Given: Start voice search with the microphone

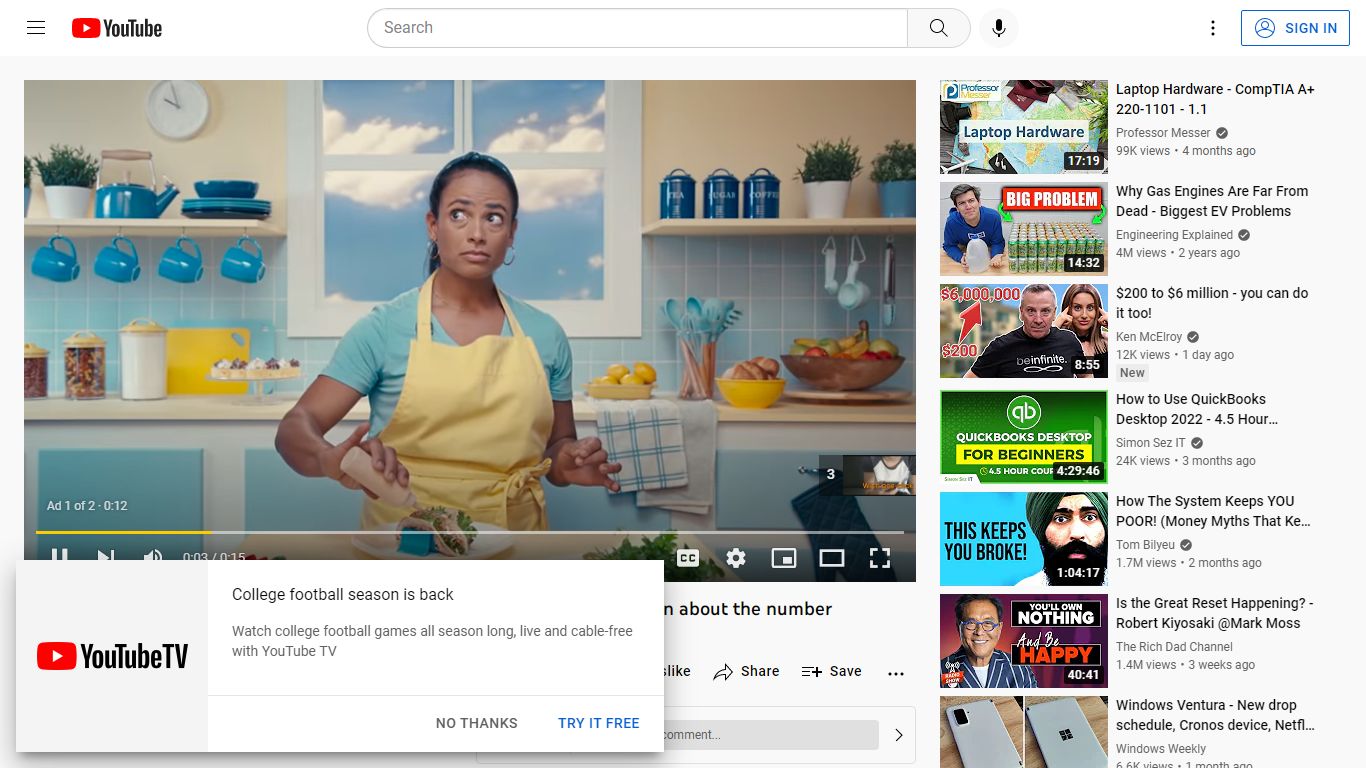Looking at the screenshot, I should point(998,28).
